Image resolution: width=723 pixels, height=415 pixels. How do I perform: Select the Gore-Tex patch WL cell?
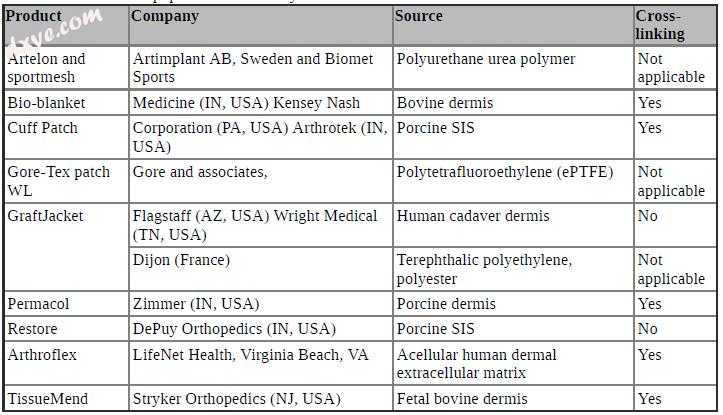point(66,181)
